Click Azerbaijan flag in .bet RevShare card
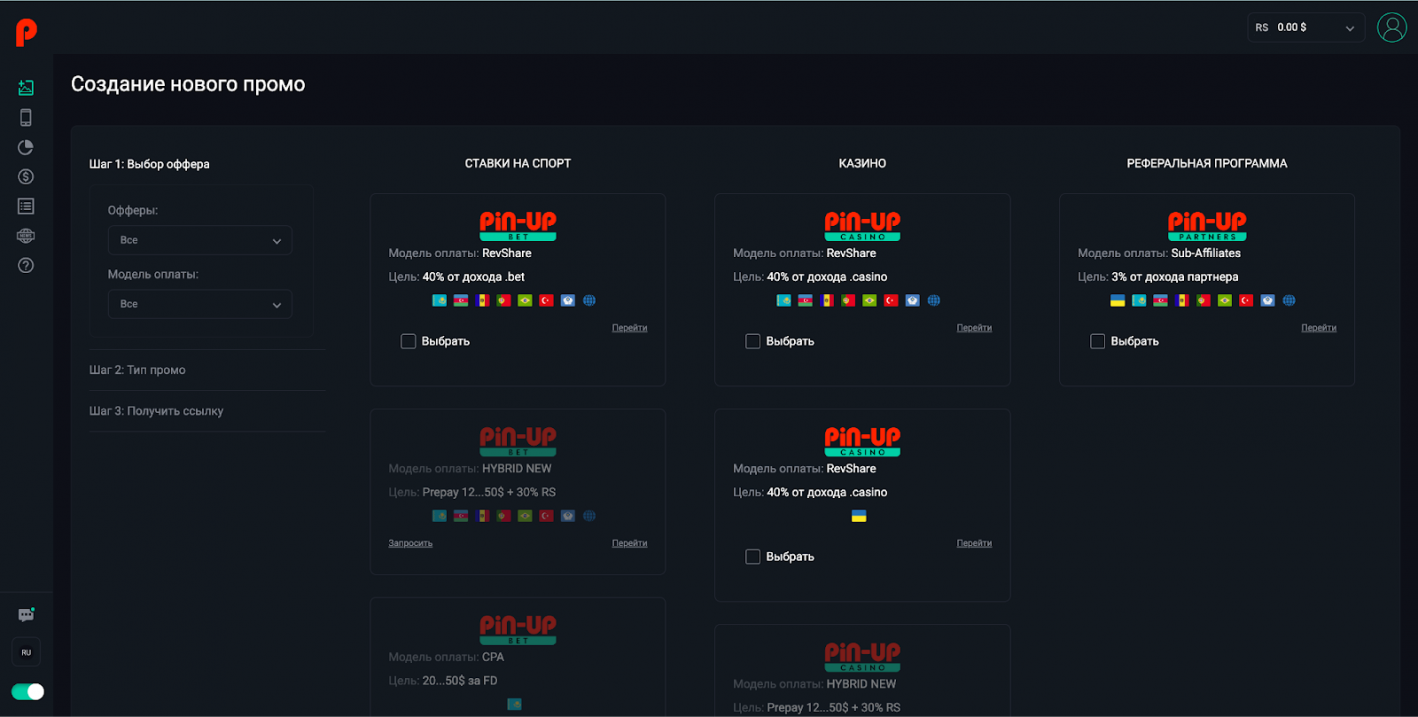 [461, 300]
